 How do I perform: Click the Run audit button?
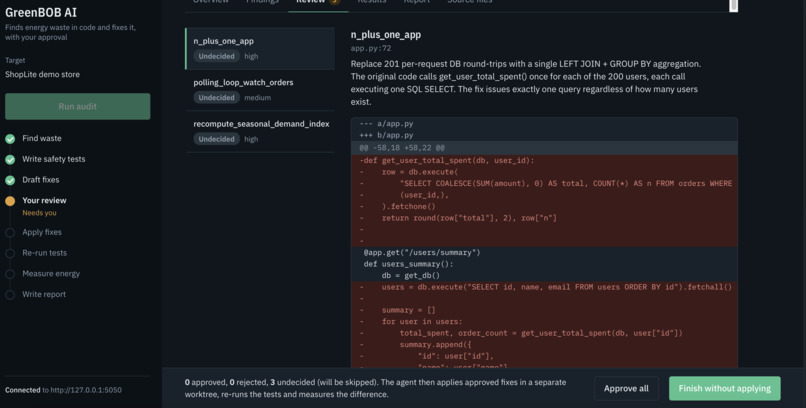pyautogui.click(x=78, y=106)
